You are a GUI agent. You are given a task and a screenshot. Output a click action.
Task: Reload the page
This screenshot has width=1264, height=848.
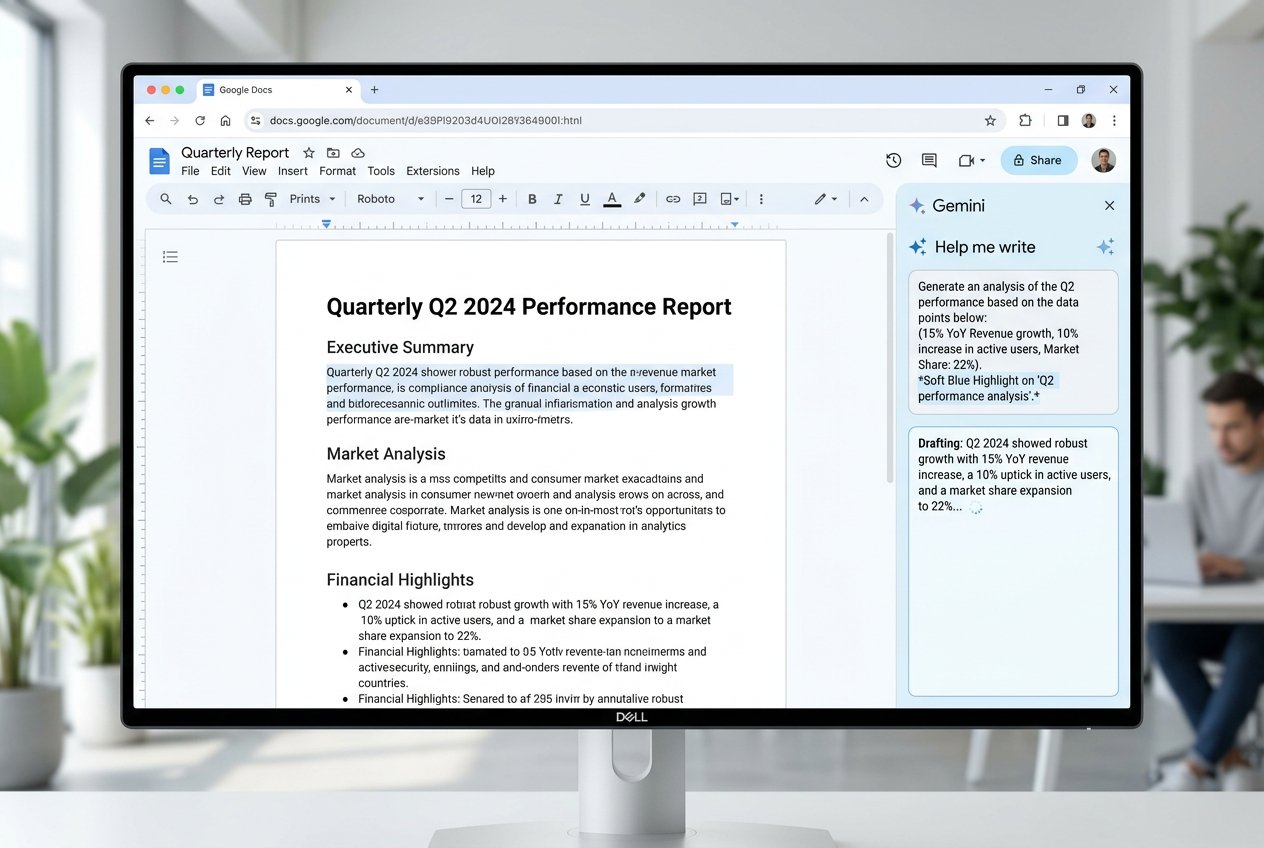tap(200, 121)
